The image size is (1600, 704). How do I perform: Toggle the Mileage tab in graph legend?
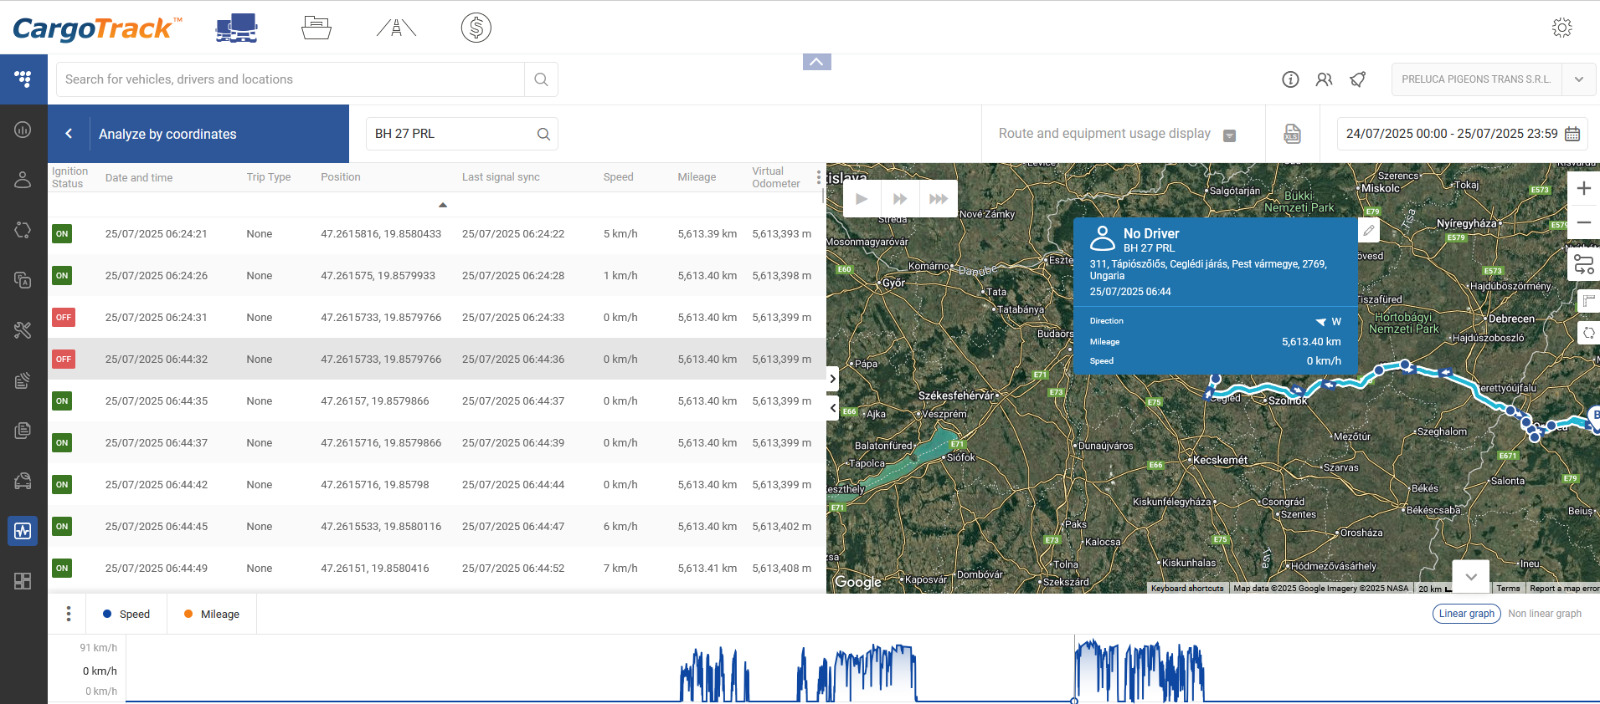(x=211, y=614)
